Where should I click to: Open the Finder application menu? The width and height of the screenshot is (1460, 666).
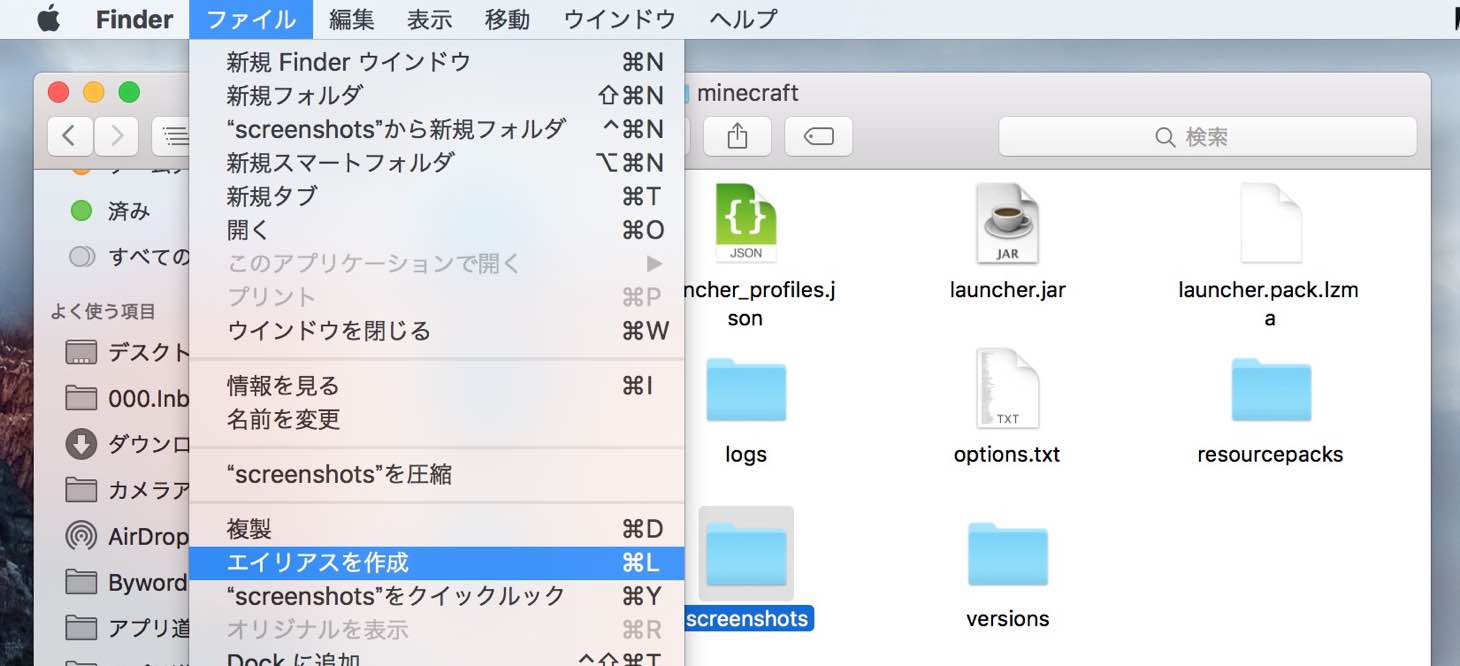(x=134, y=19)
